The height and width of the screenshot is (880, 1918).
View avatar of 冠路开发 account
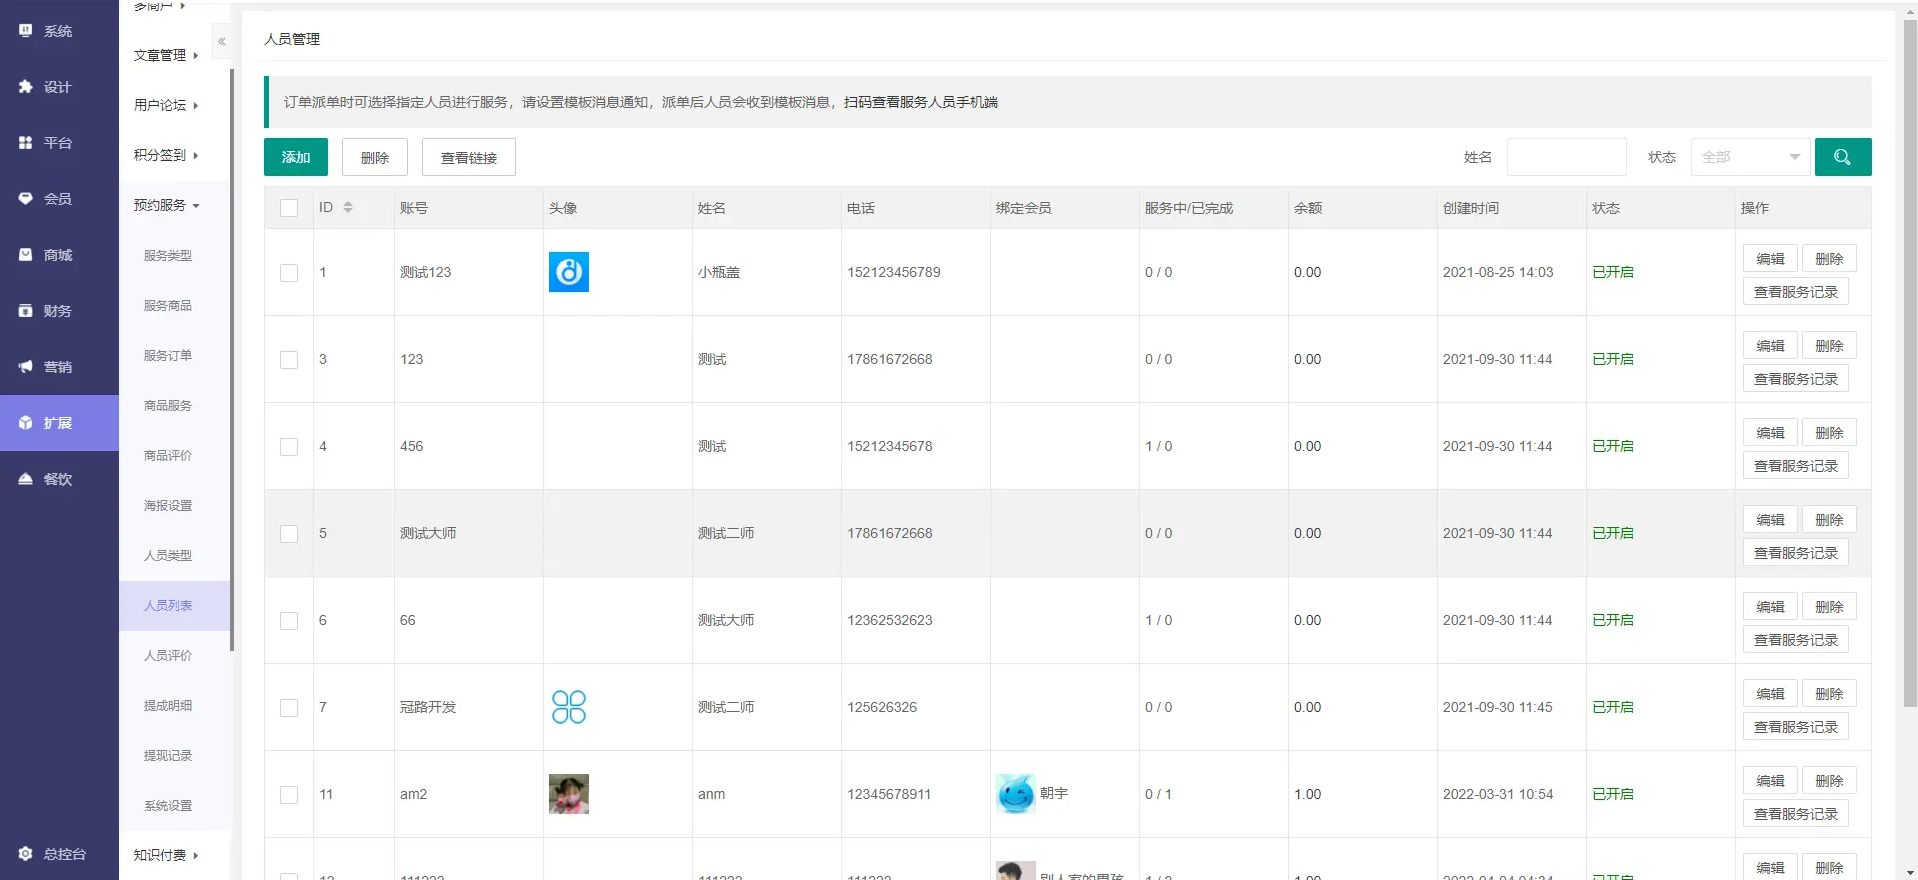coord(569,707)
